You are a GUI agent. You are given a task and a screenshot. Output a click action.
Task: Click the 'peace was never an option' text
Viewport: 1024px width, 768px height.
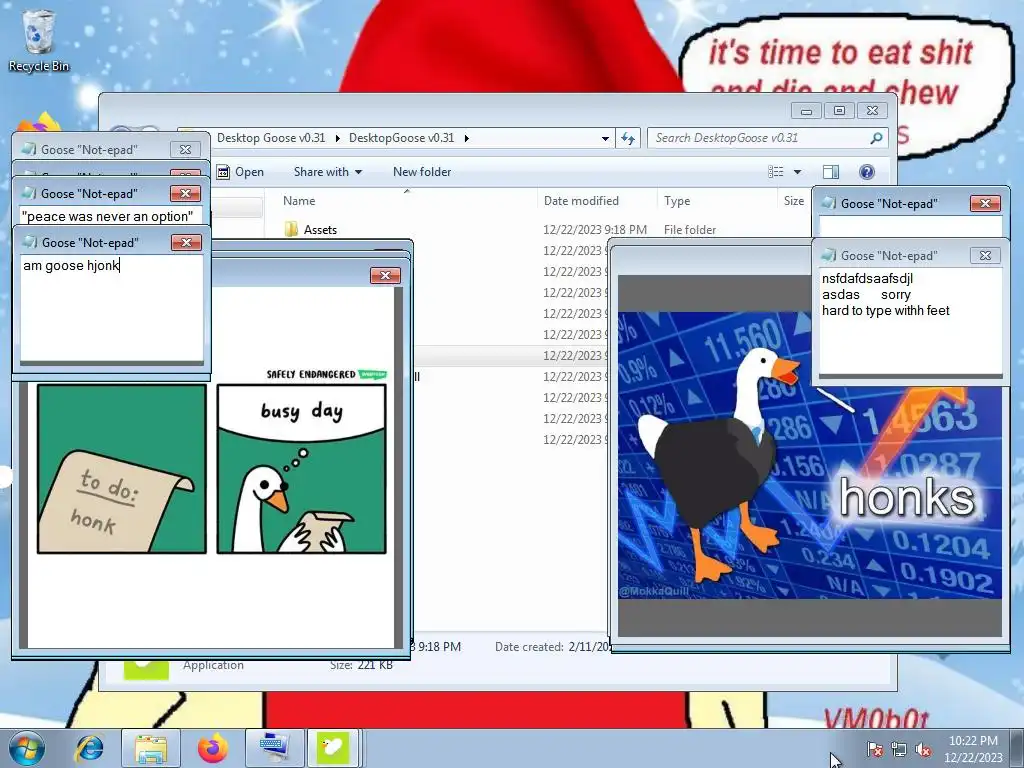tap(107, 216)
